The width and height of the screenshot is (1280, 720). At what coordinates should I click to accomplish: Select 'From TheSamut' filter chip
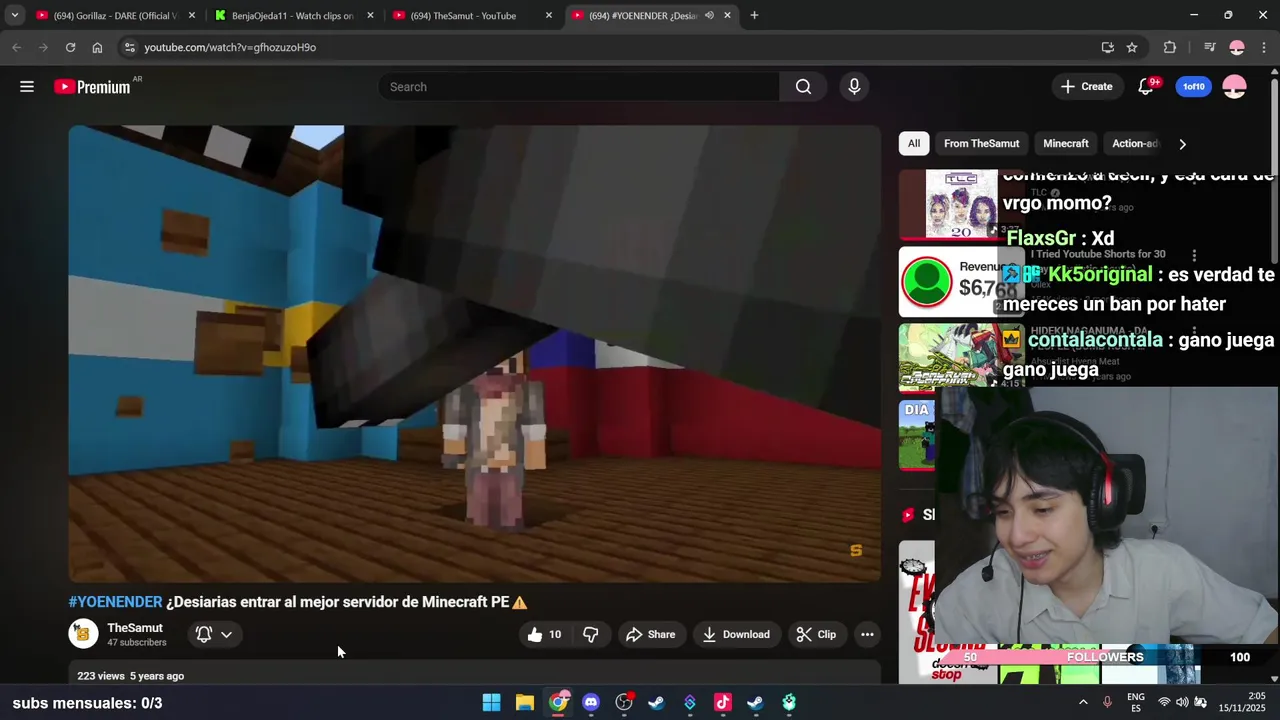982,144
